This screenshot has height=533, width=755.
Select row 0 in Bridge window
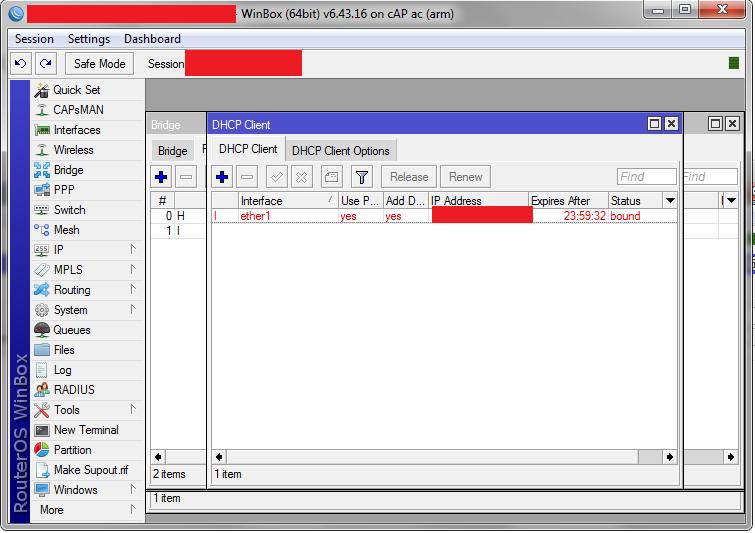(x=178, y=216)
